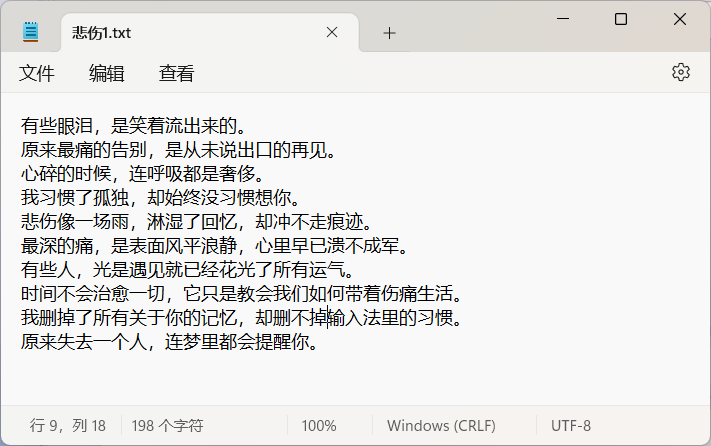Open the 编辑 menu
The height and width of the screenshot is (446, 711).
point(107,73)
